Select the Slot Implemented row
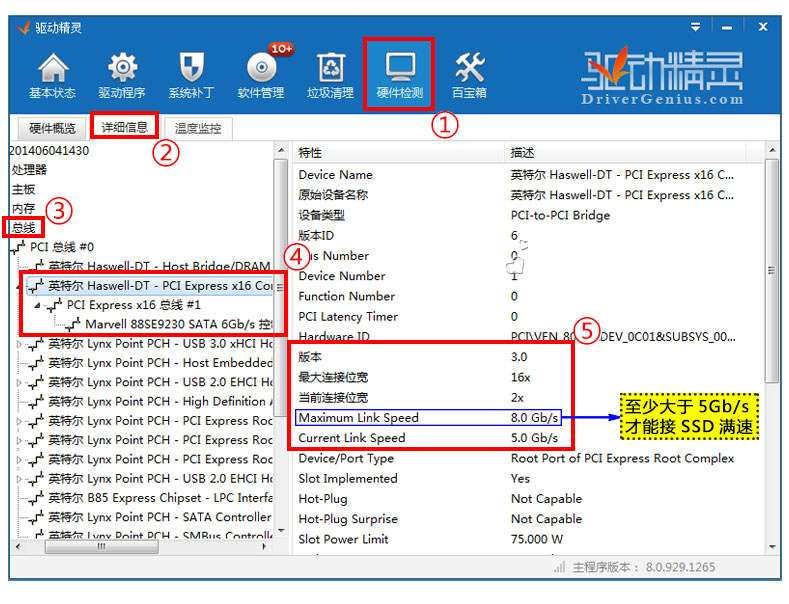This screenshot has width=789, height=604. point(527,479)
